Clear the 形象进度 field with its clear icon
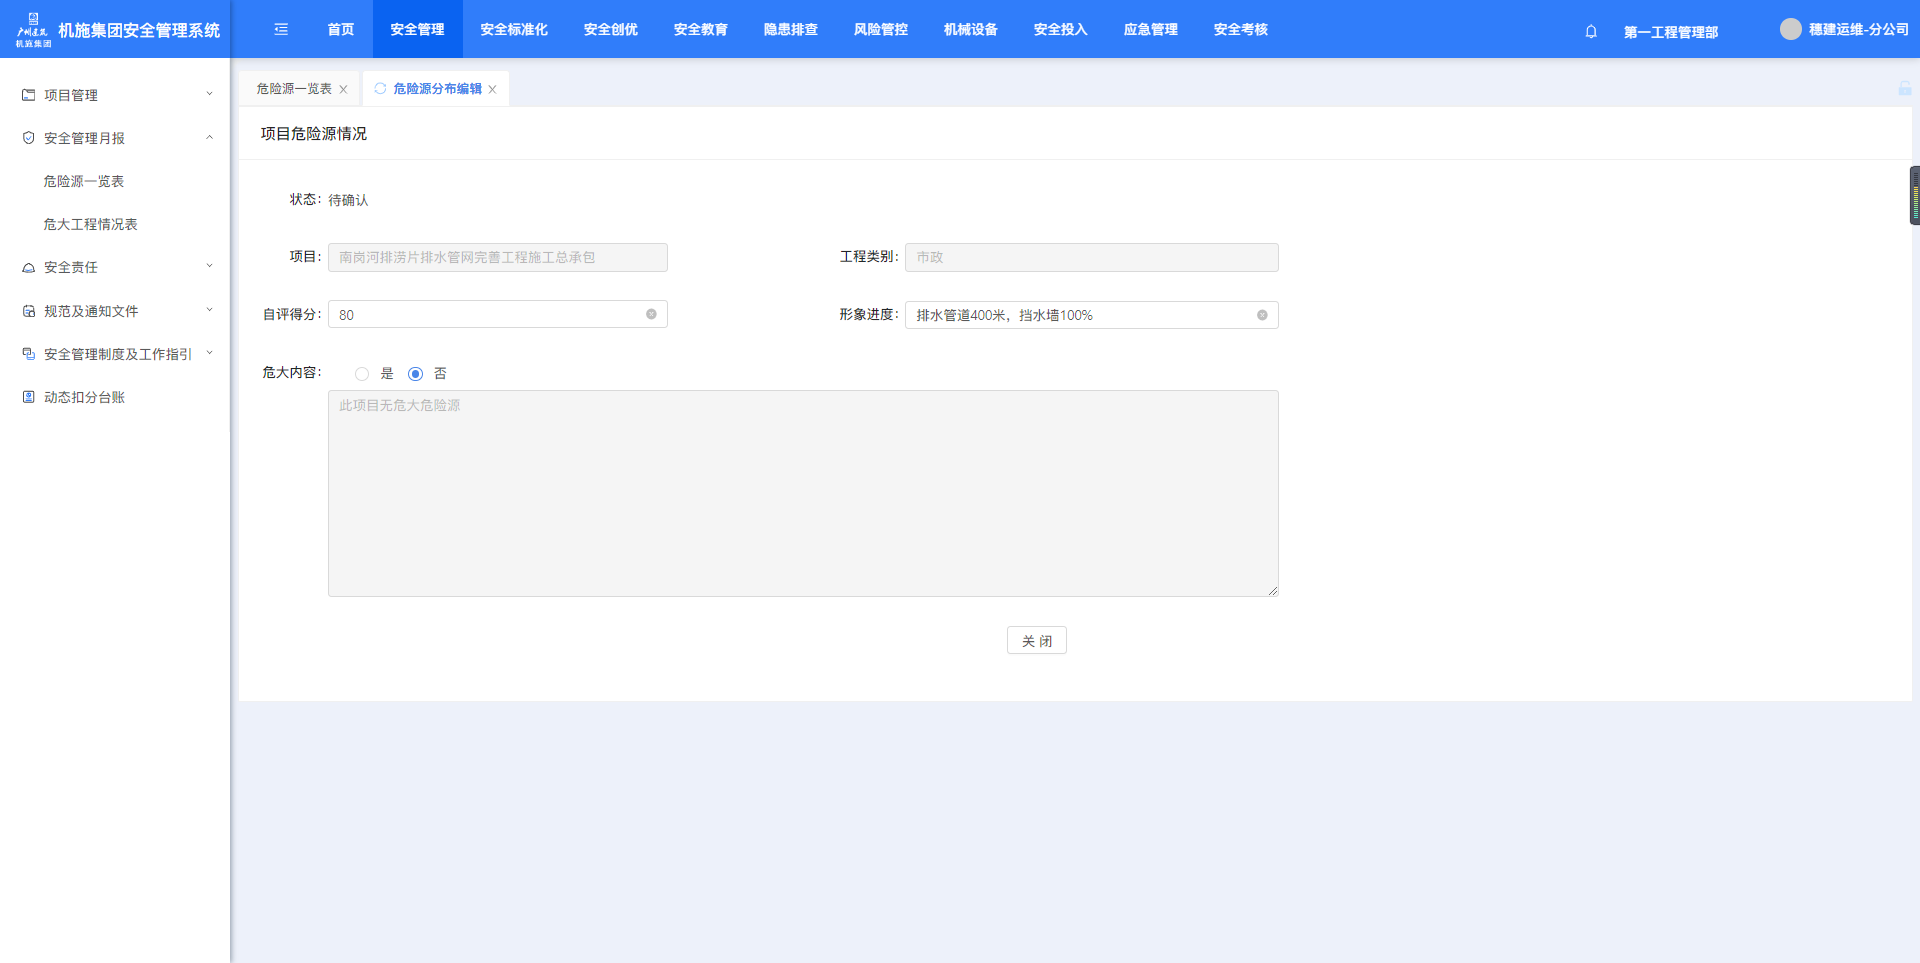 pos(1262,316)
